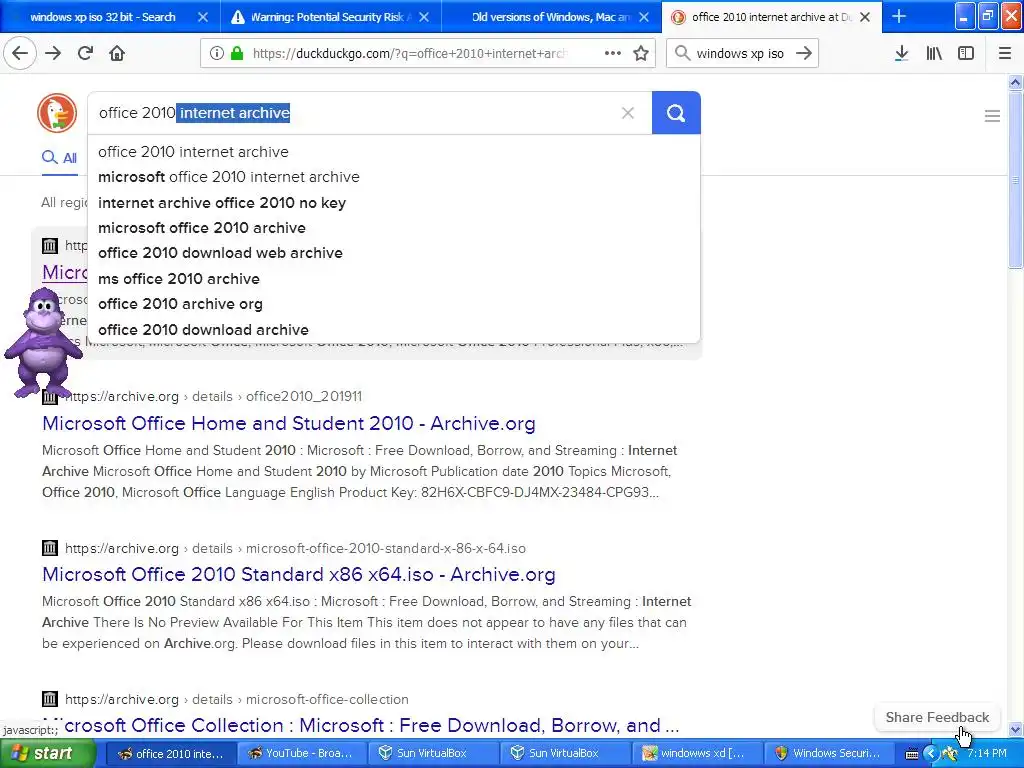Open page actions three-dot menu in address bar
This screenshot has width=1024, height=768.
coord(613,53)
